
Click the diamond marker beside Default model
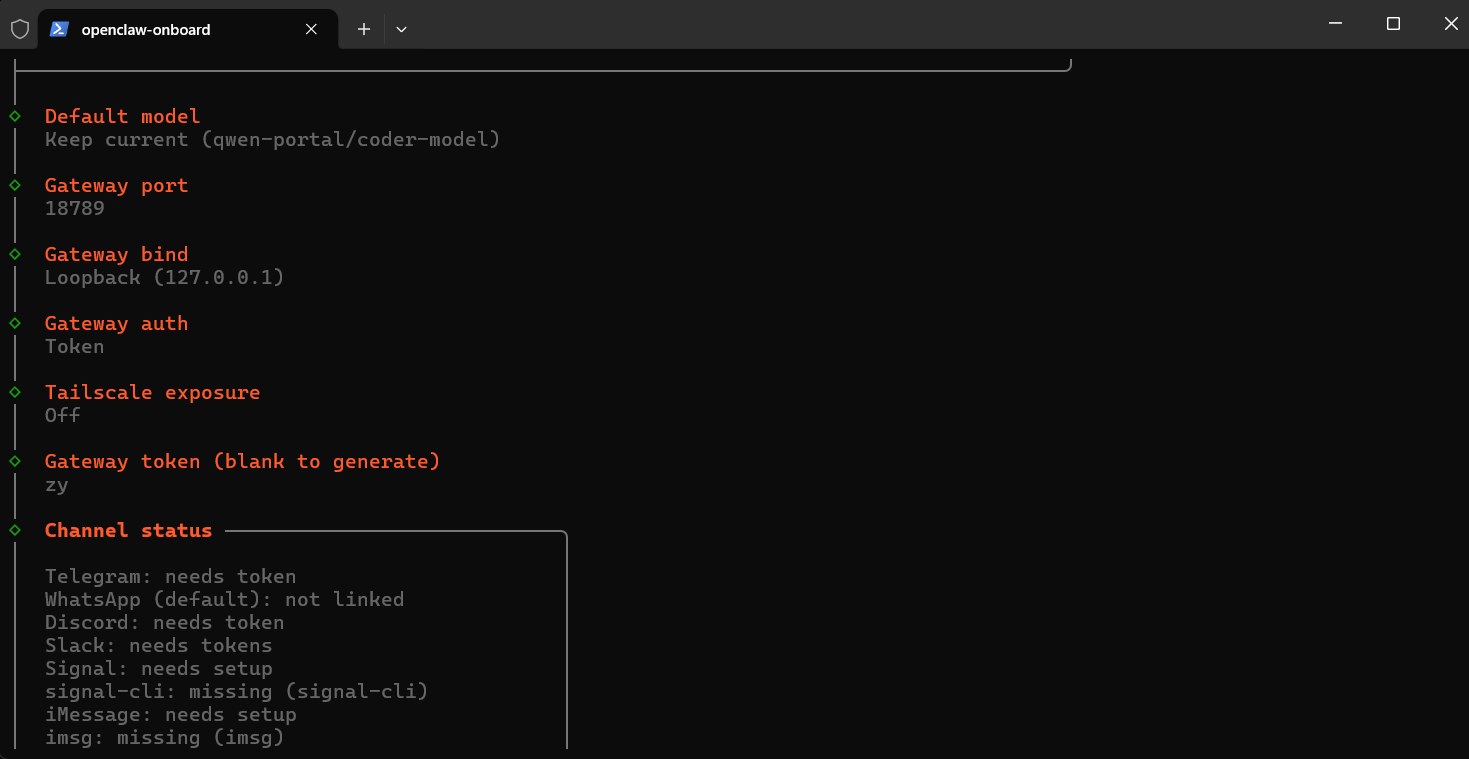coord(15,116)
